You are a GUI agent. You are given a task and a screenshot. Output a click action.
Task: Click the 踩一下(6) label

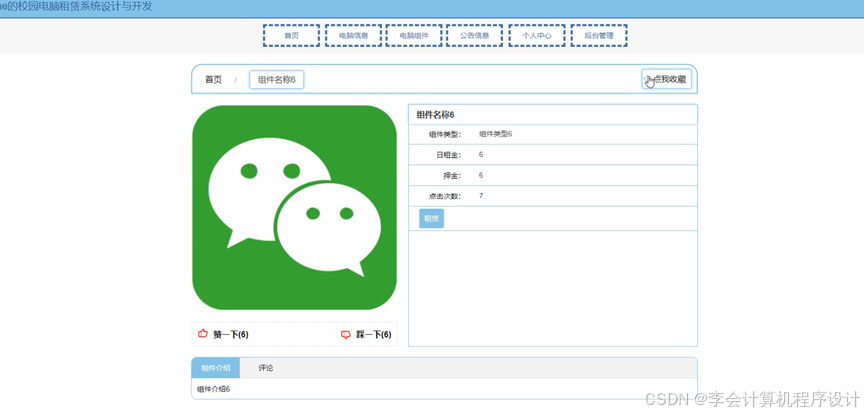(374, 335)
